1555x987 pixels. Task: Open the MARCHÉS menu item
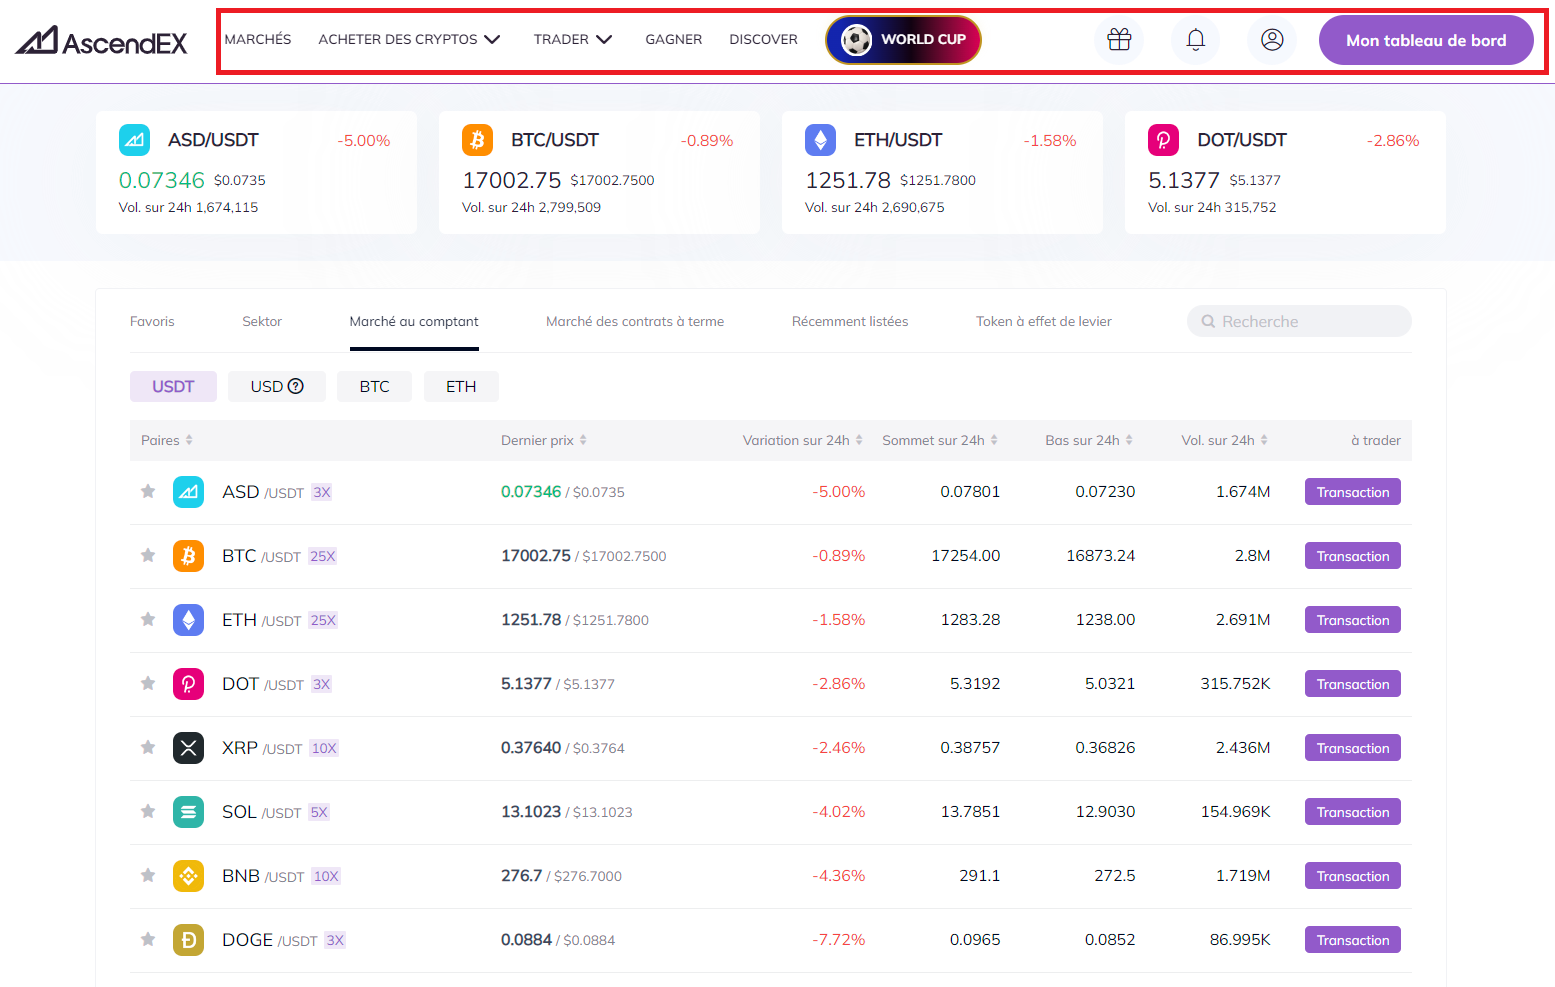[x=258, y=40]
